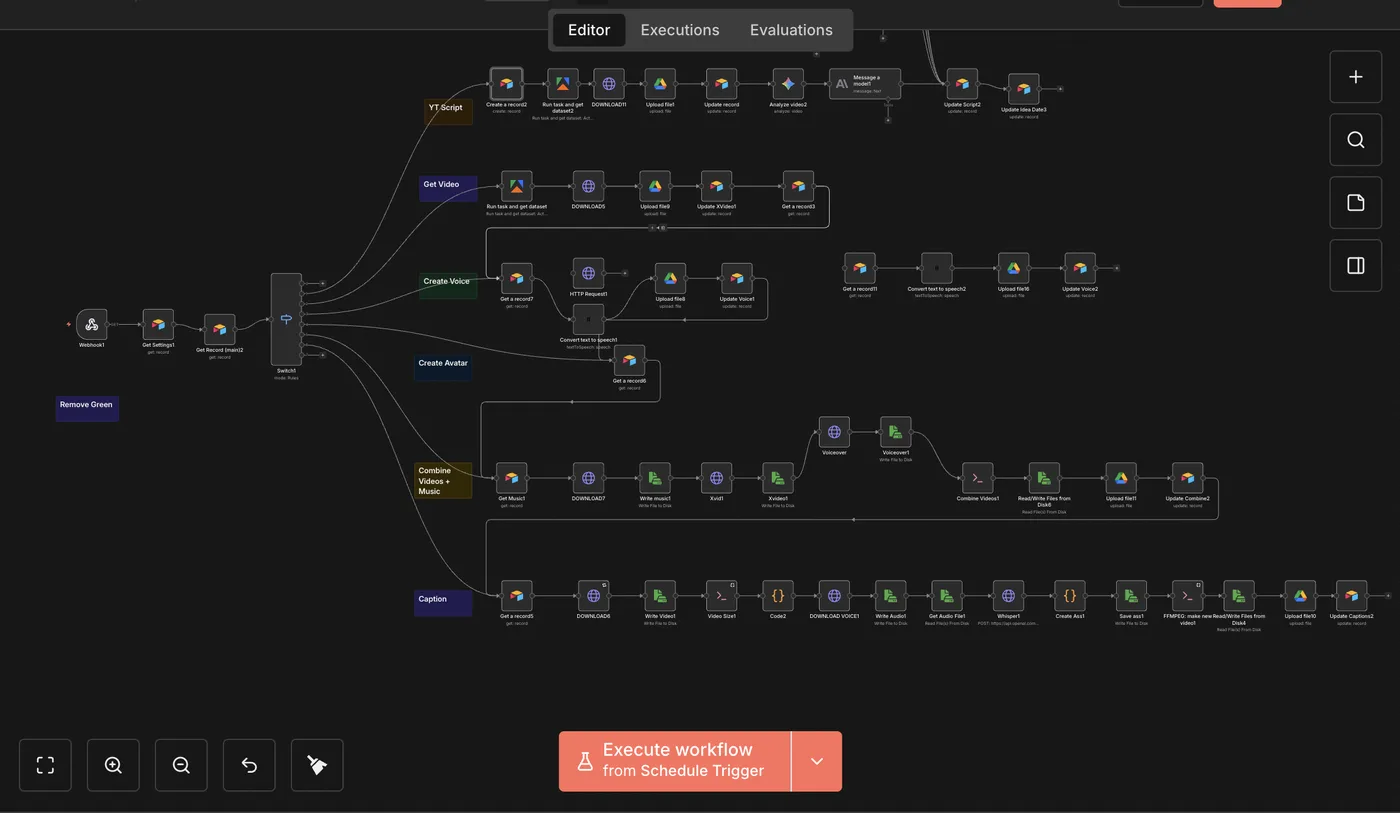The width and height of the screenshot is (1400, 813).
Task: Open the Webhook1 trigger node
Action: (91, 326)
